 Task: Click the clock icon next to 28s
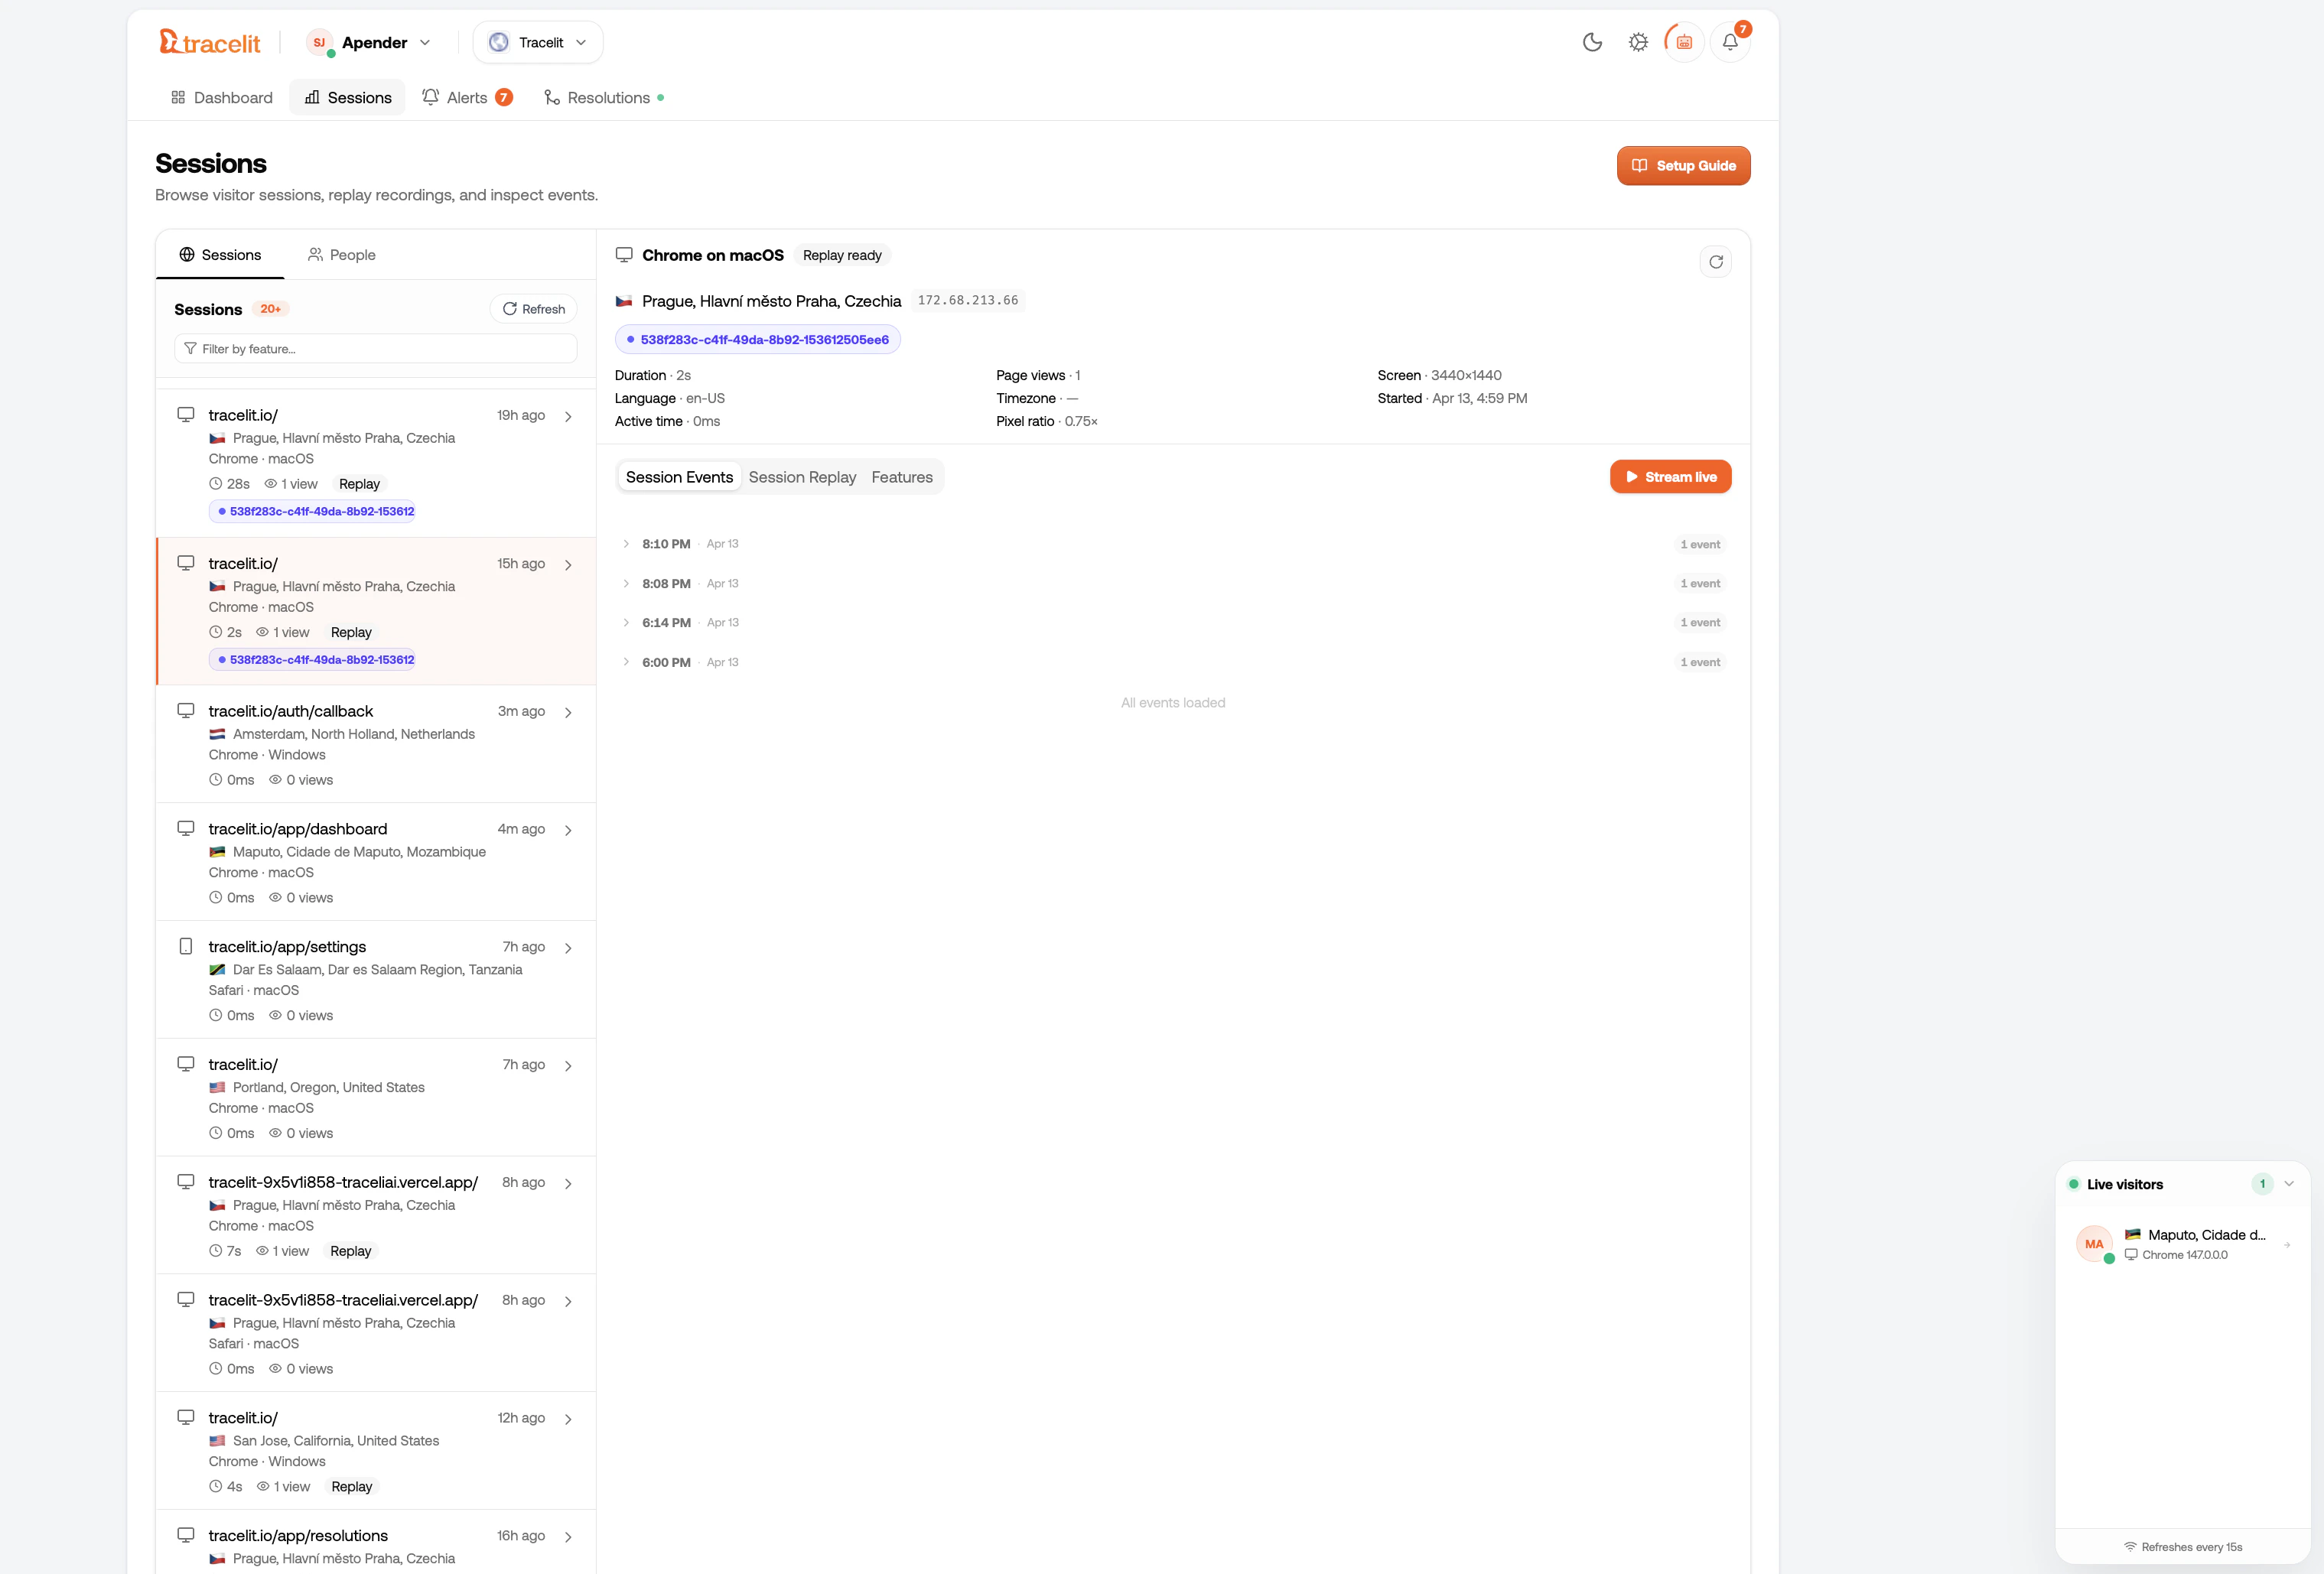click(215, 484)
